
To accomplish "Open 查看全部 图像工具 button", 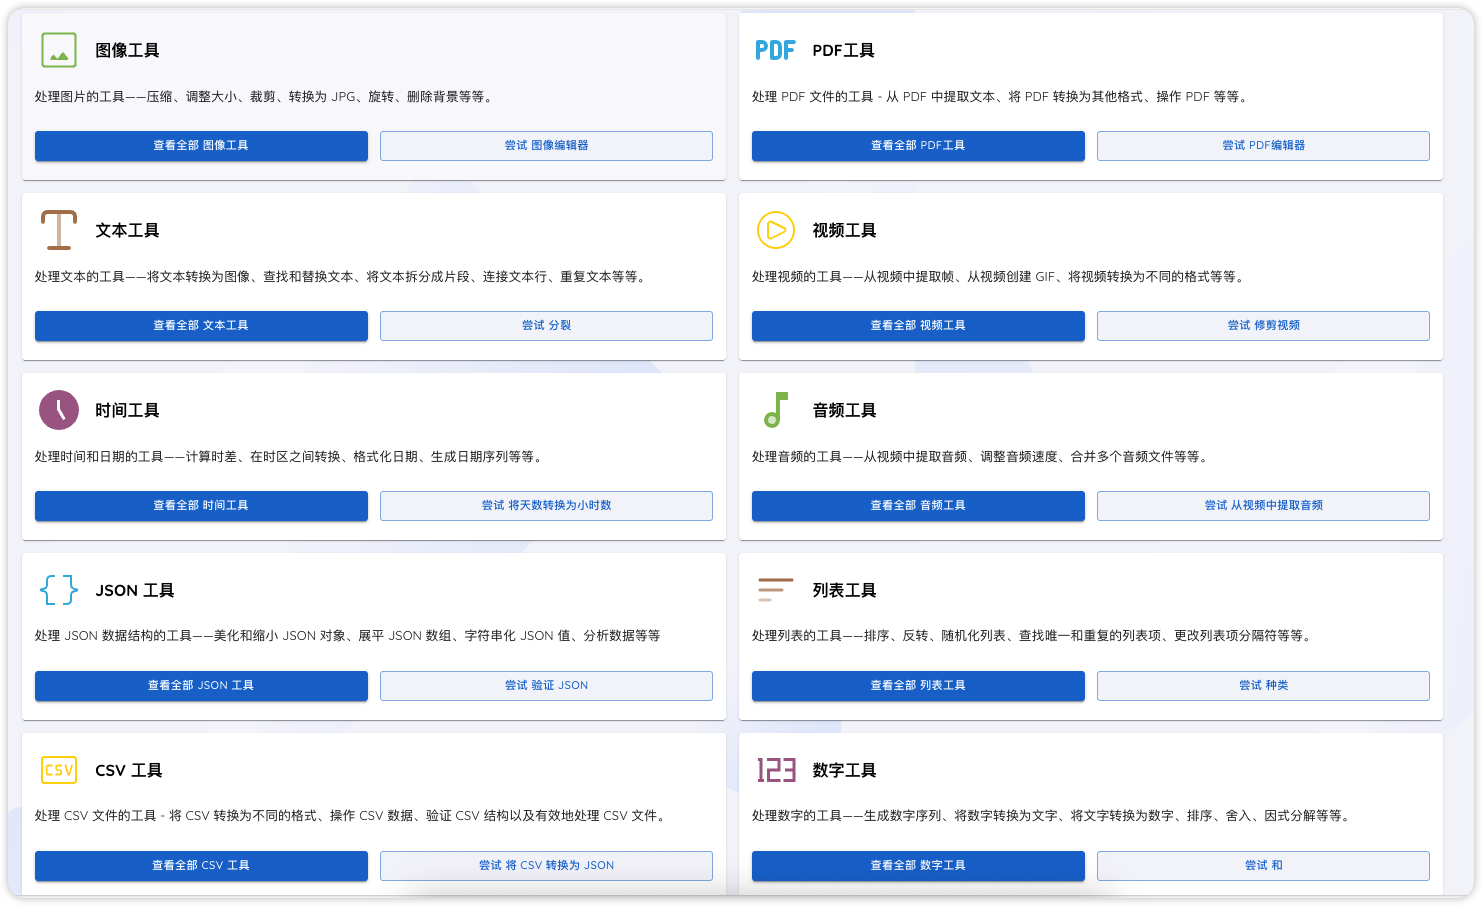I will click(201, 146).
